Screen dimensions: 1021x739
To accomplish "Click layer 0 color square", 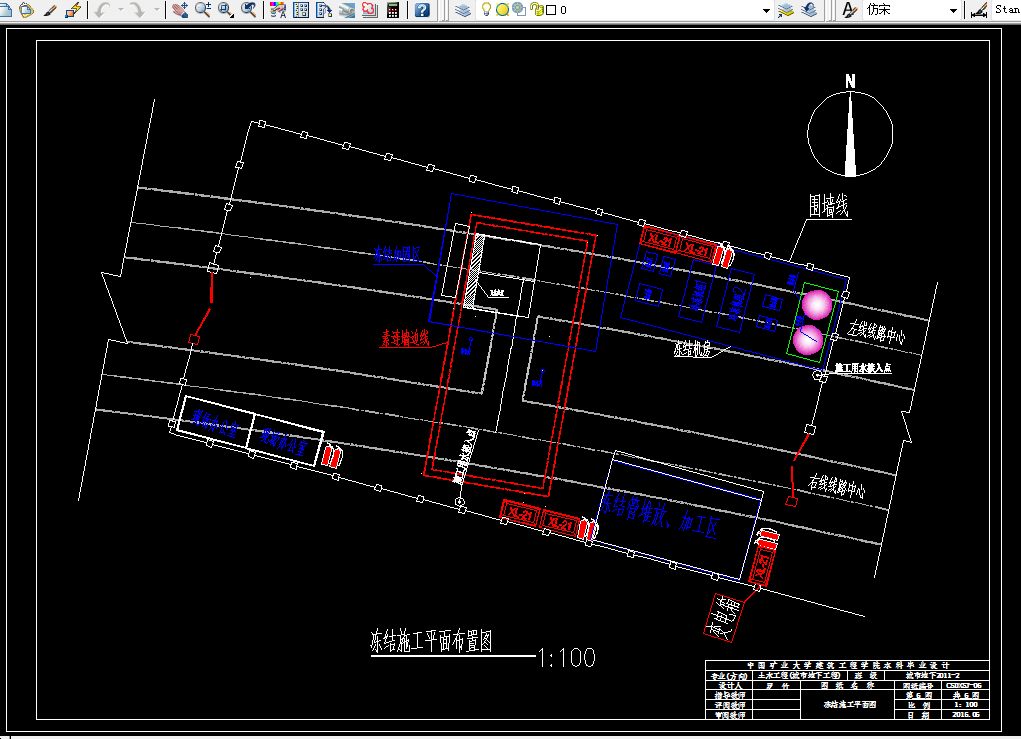I will [x=551, y=10].
